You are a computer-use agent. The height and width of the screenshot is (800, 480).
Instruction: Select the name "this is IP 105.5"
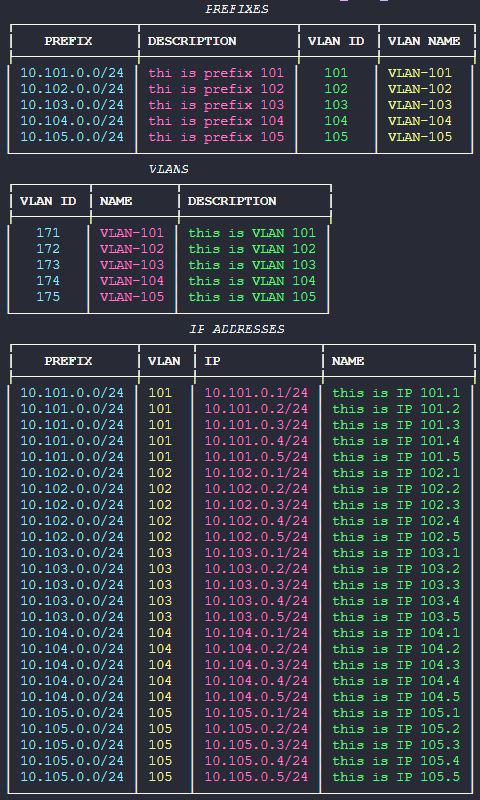[396, 777]
